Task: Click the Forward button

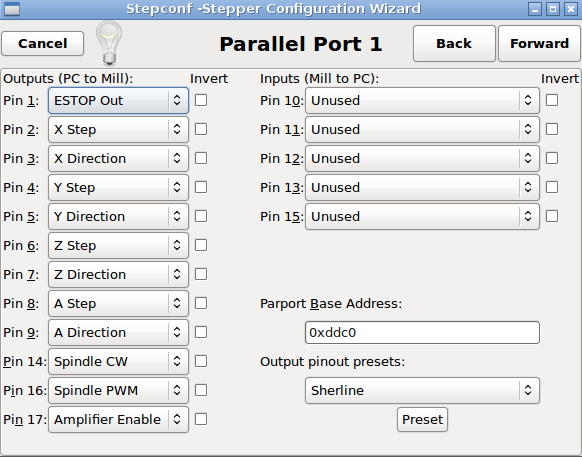Action: pos(539,43)
